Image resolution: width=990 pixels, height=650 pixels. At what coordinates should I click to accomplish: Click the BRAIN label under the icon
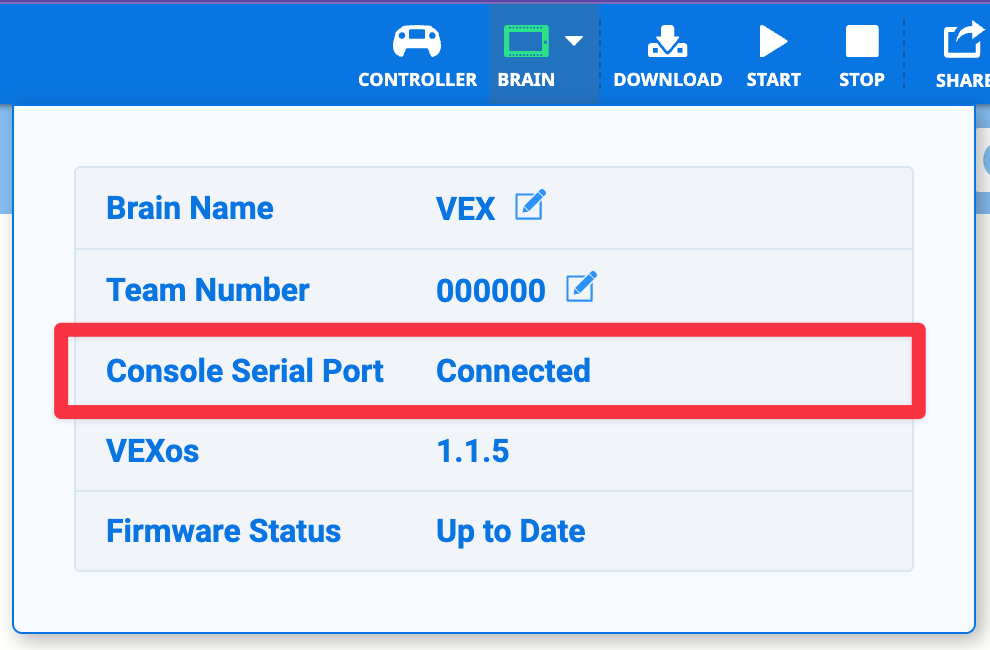(526, 80)
